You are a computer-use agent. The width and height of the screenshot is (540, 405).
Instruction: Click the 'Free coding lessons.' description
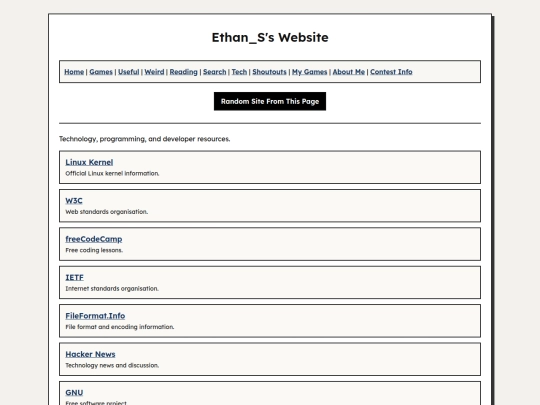click(x=94, y=250)
